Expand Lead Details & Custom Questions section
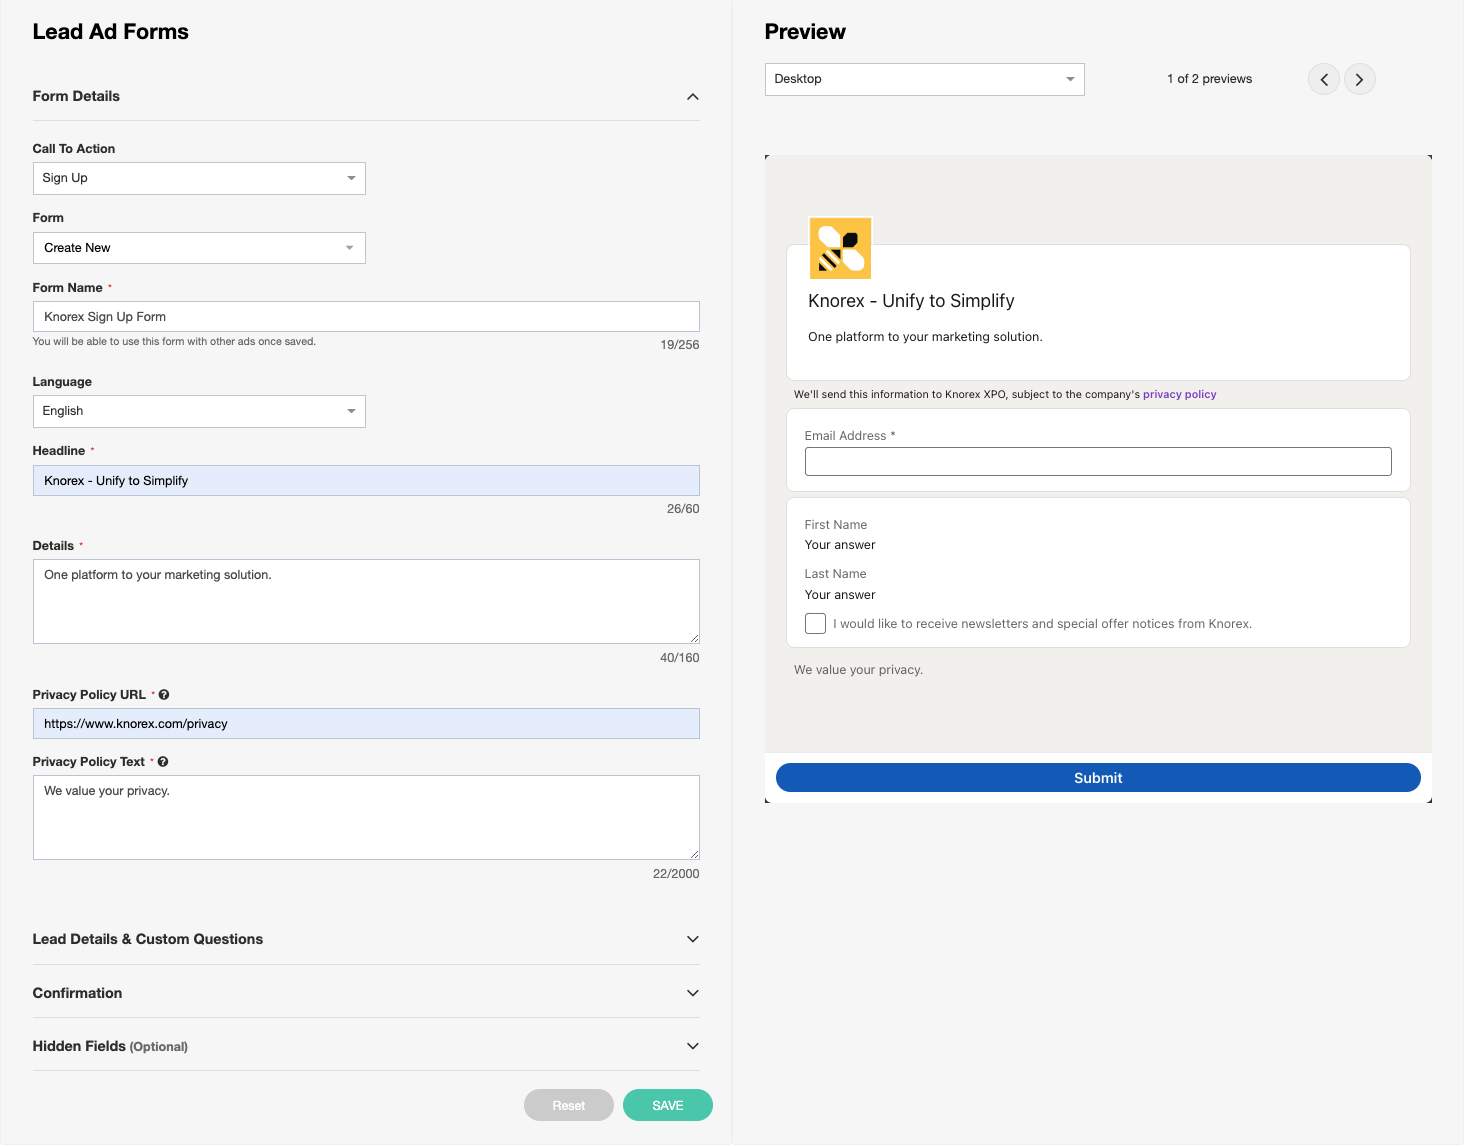Viewport: 1464px width, 1146px height. pos(692,939)
